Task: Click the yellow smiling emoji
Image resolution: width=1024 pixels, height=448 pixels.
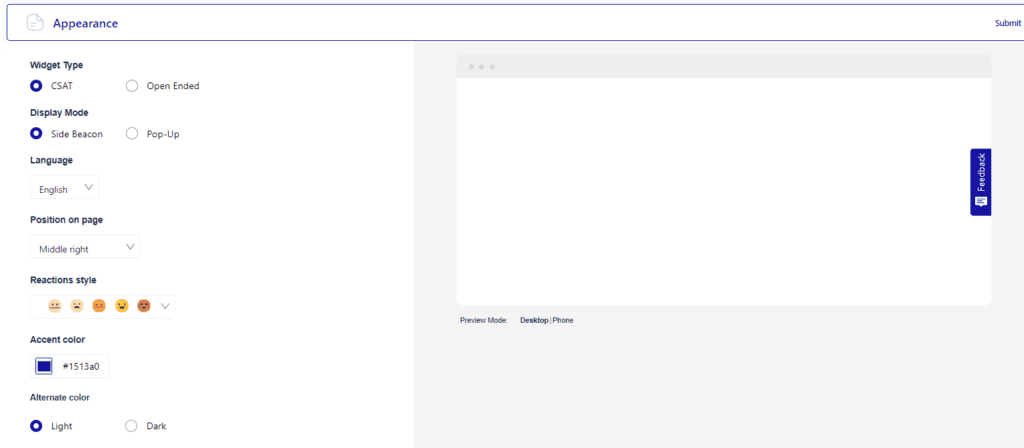Action: (x=122, y=306)
